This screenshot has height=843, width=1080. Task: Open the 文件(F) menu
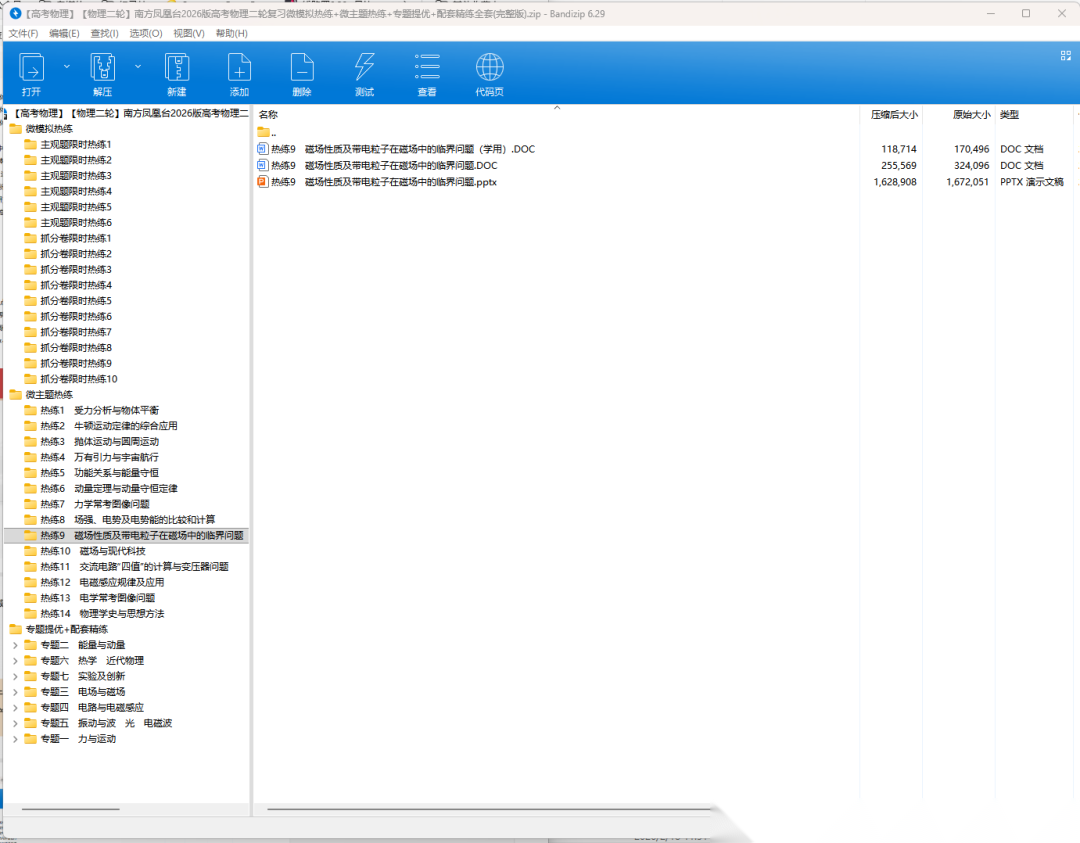click(x=24, y=33)
